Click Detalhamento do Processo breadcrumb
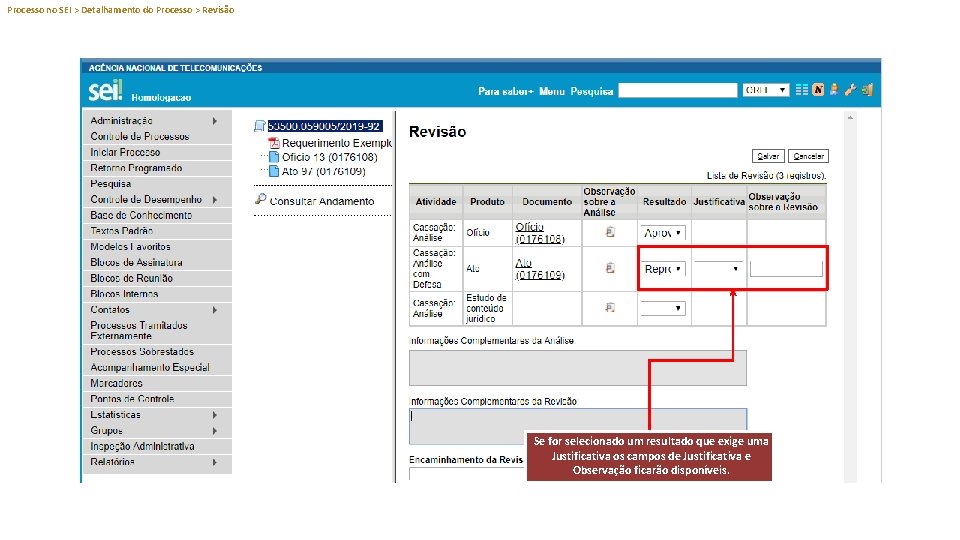960x540 pixels. tap(137, 10)
